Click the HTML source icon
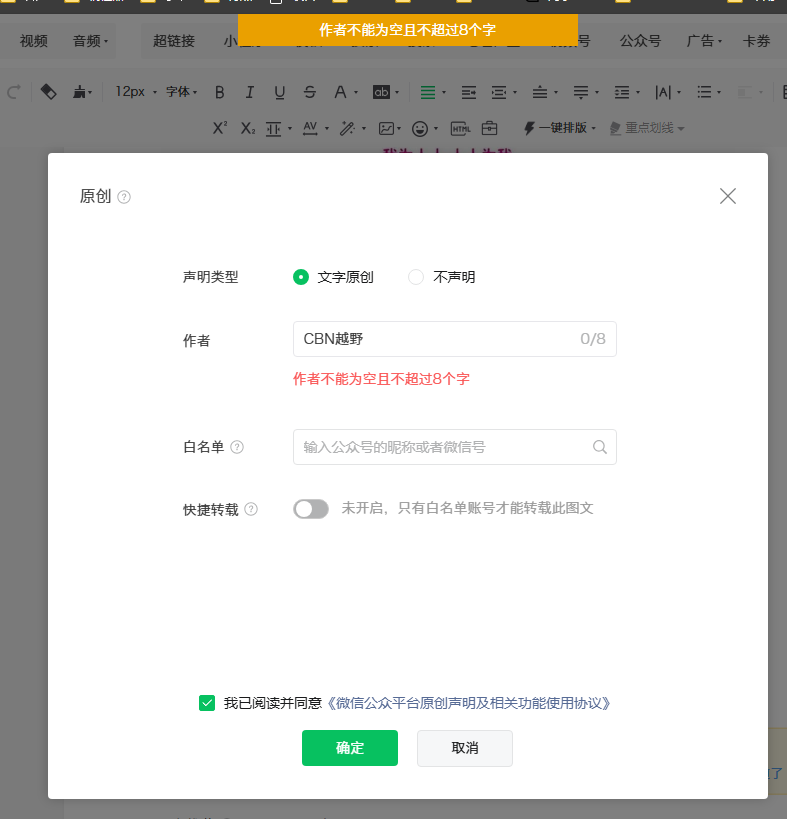 (460, 128)
